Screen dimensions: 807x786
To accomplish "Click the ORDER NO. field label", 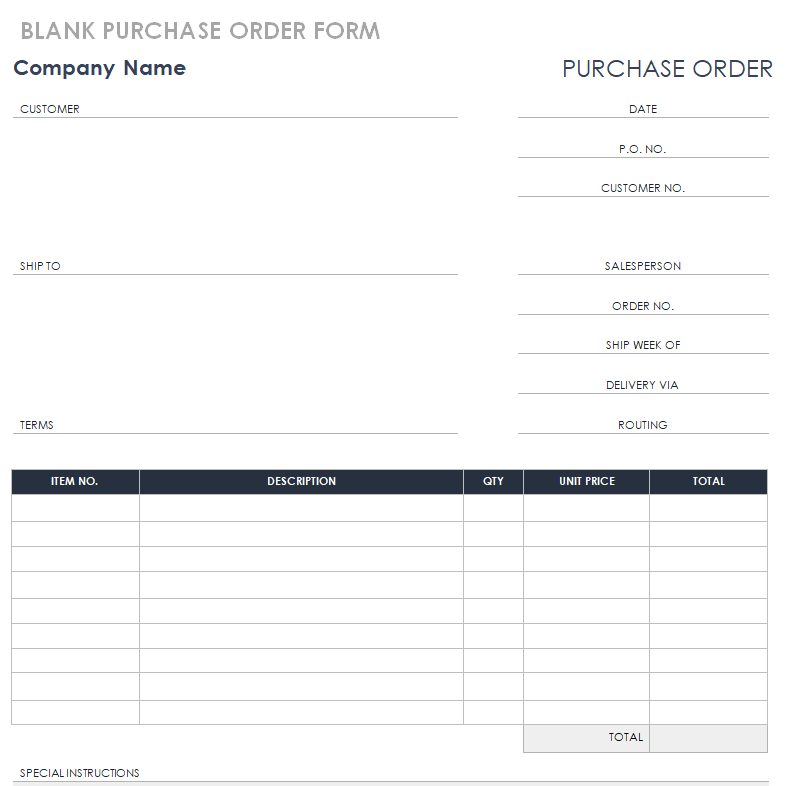I will click(643, 306).
